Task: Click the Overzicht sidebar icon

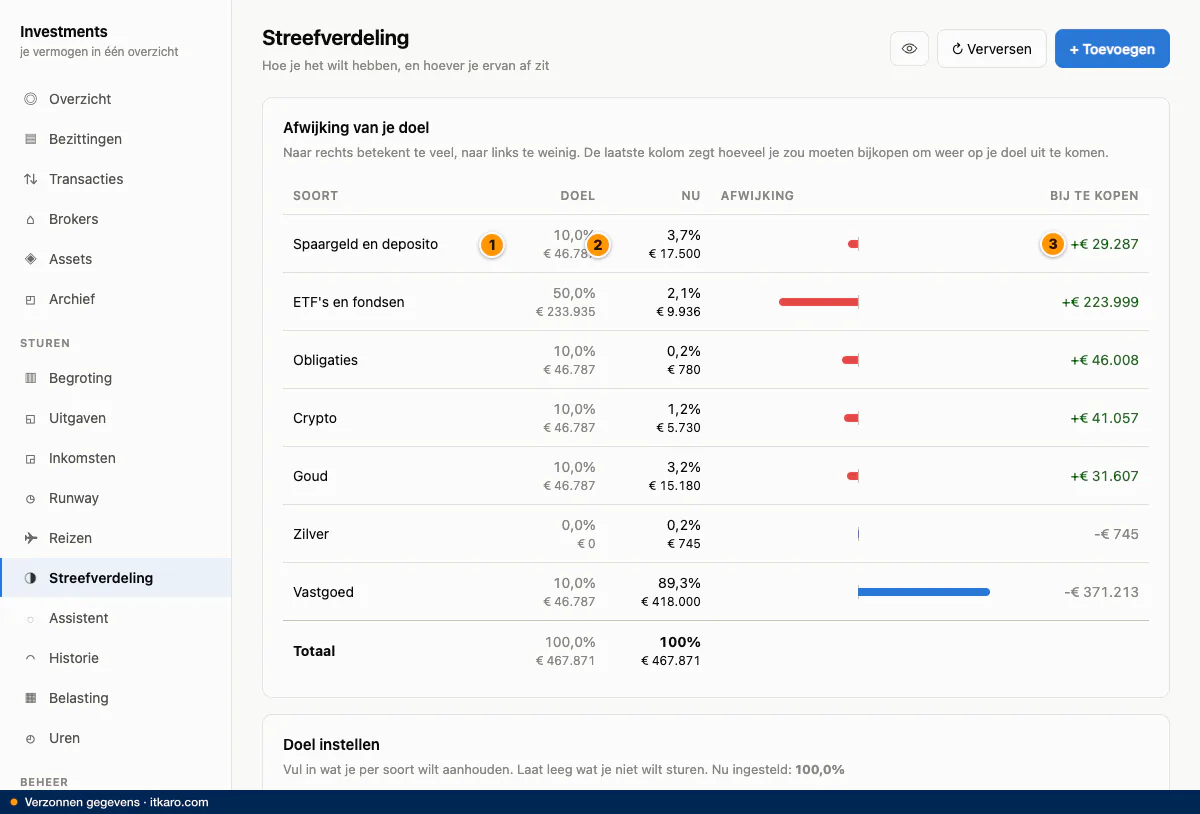Action: tap(30, 99)
